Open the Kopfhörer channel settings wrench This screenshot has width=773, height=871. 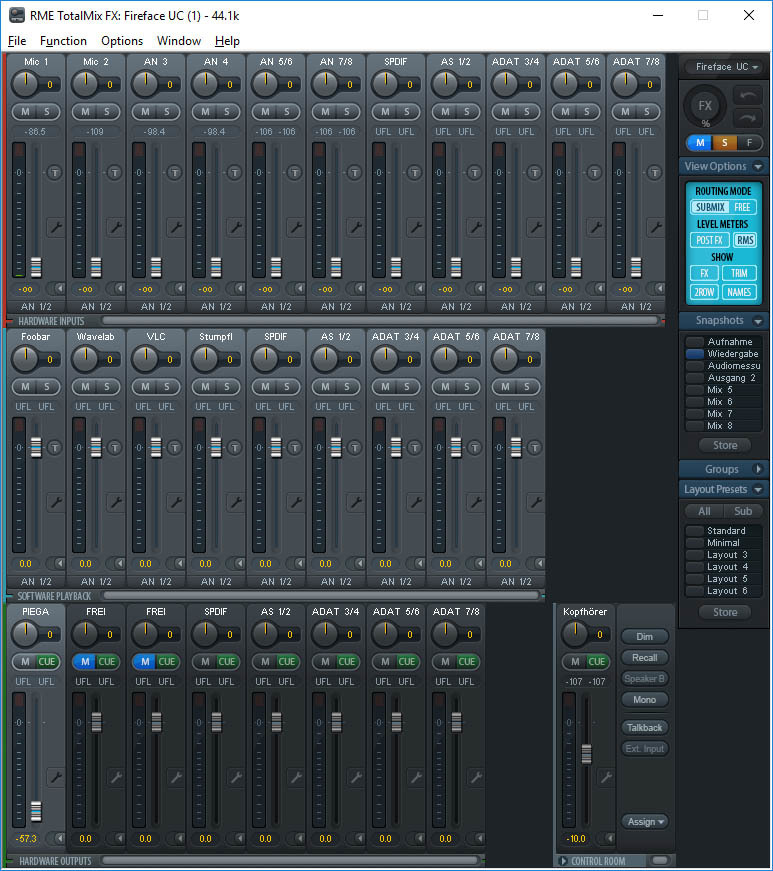click(605, 777)
